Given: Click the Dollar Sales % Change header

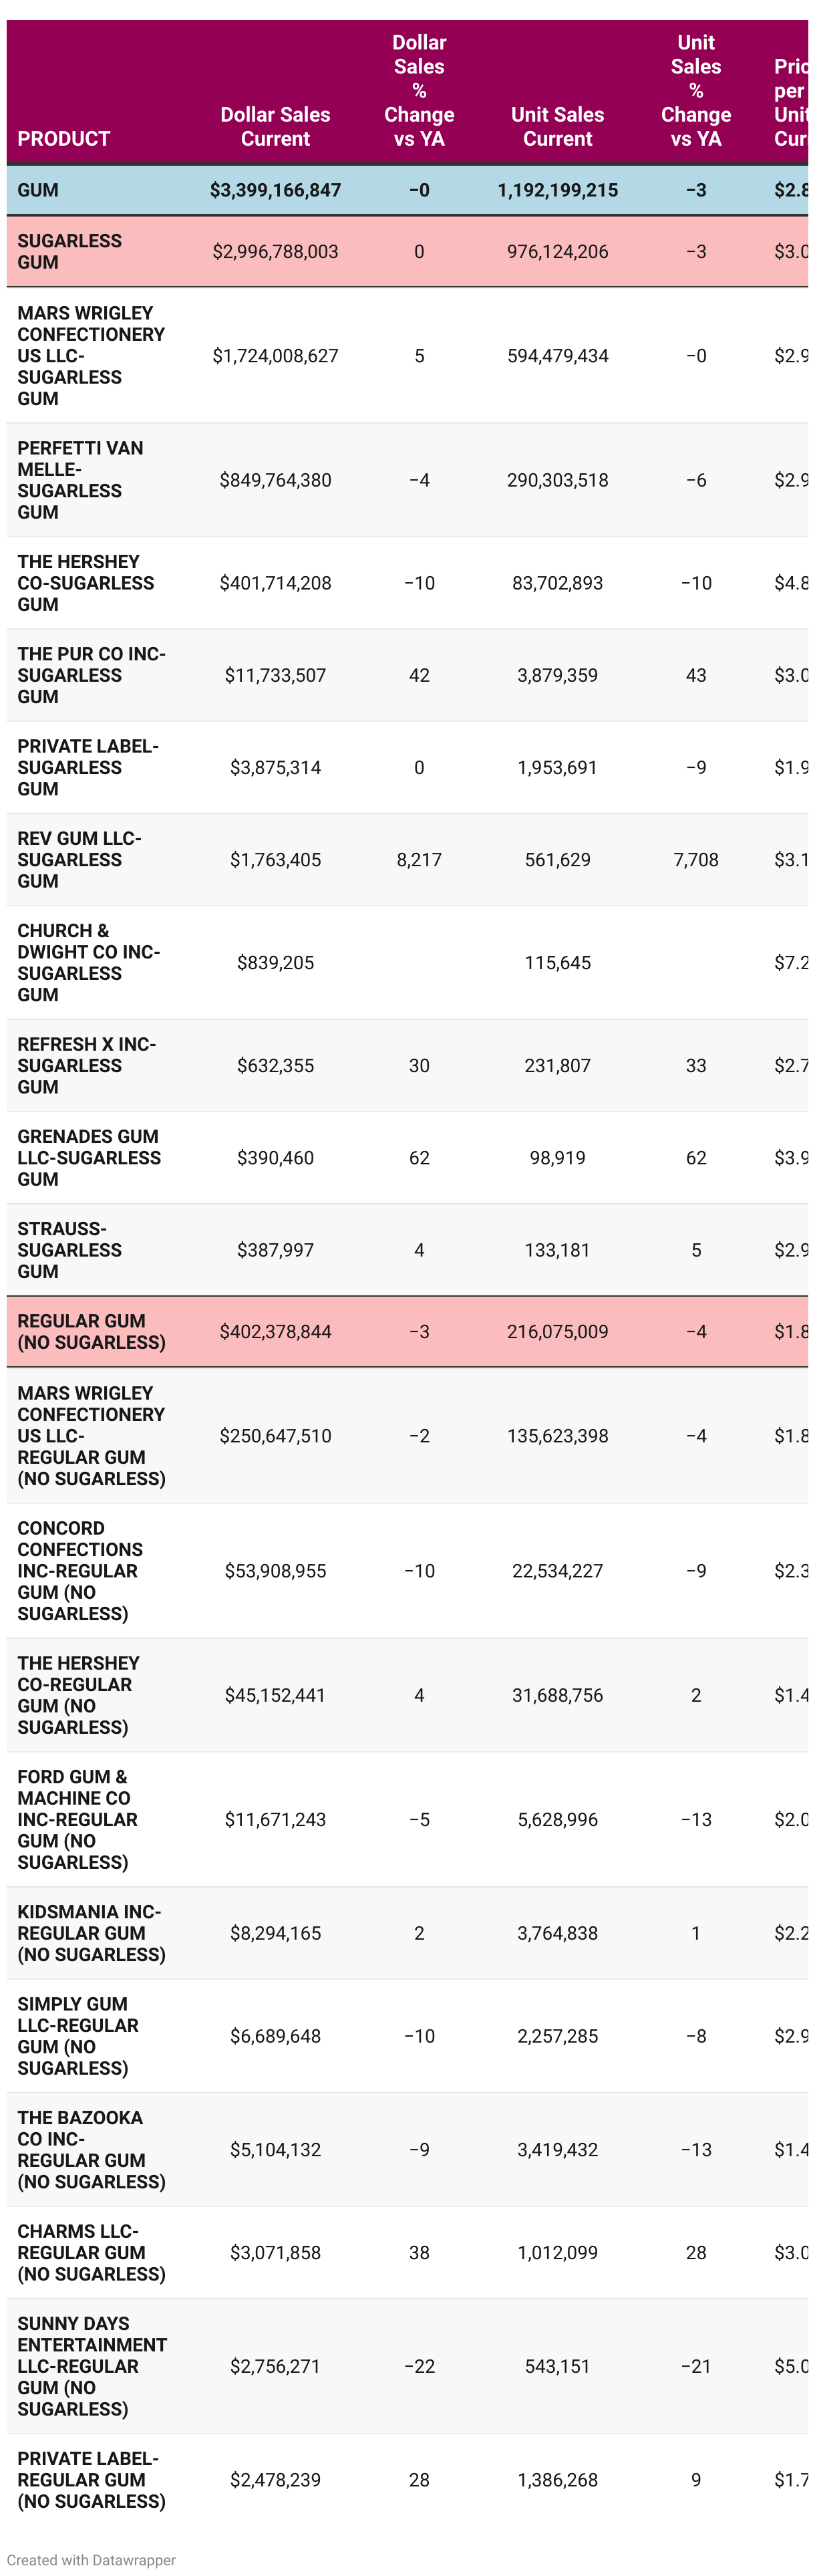Looking at the screenshot, I should 419,90.
